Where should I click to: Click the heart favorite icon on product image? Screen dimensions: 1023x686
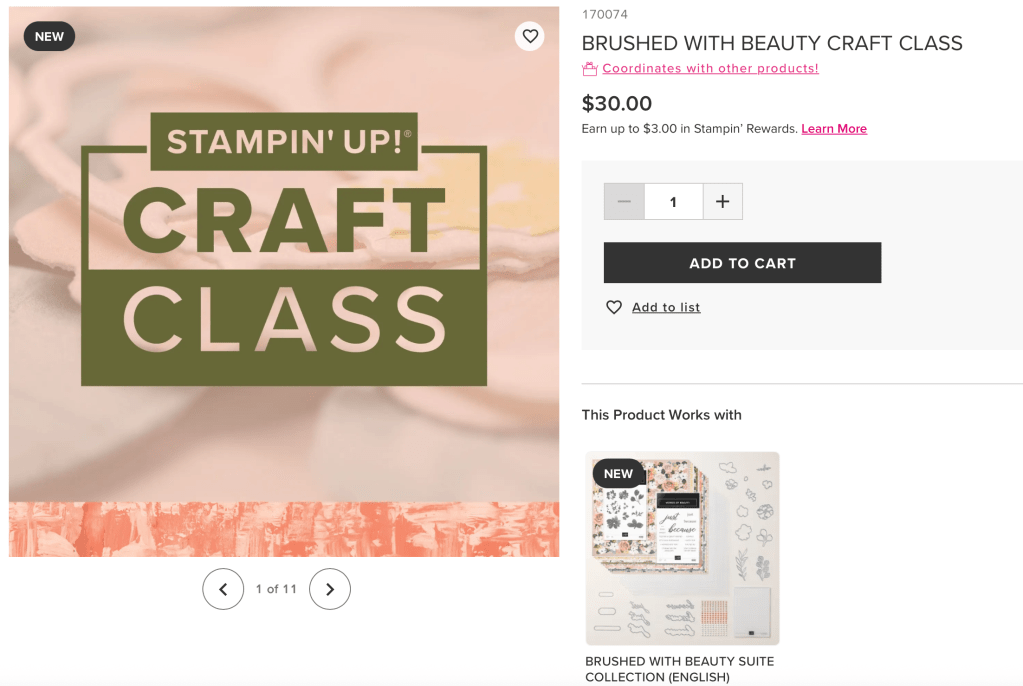coord(530,37)
